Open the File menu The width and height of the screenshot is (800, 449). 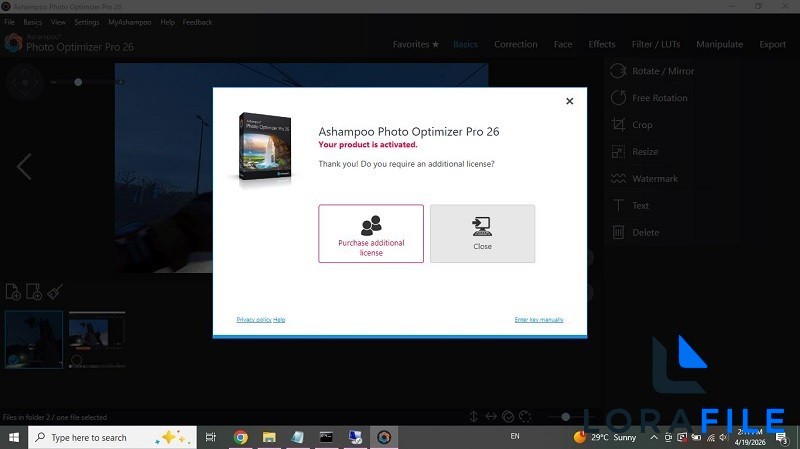[9, 22]
